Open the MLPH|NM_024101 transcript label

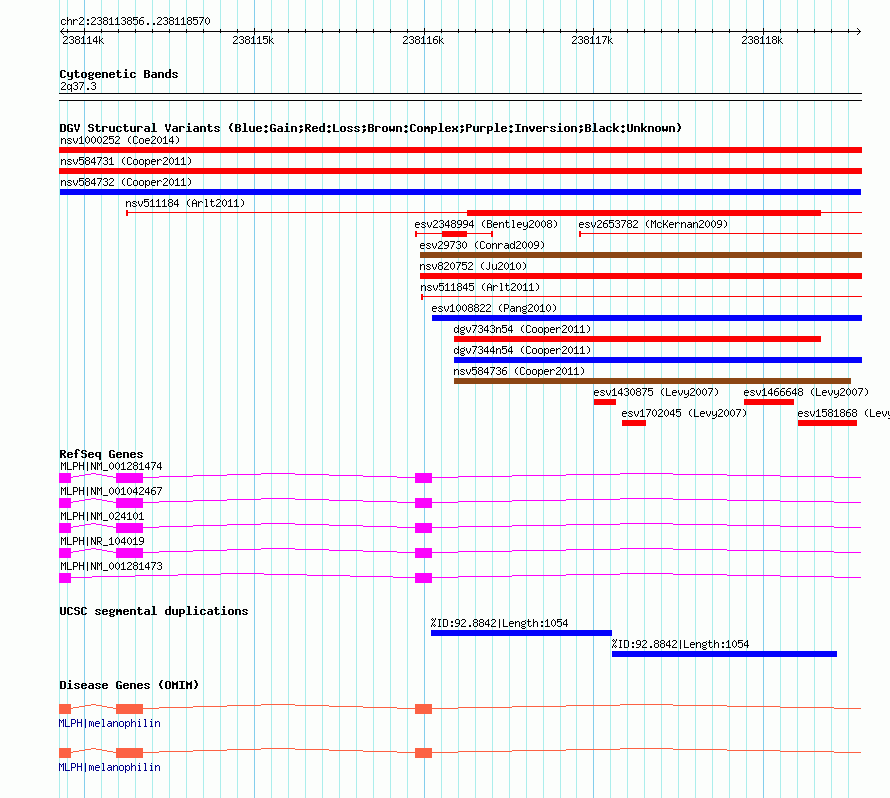[102, 516]
